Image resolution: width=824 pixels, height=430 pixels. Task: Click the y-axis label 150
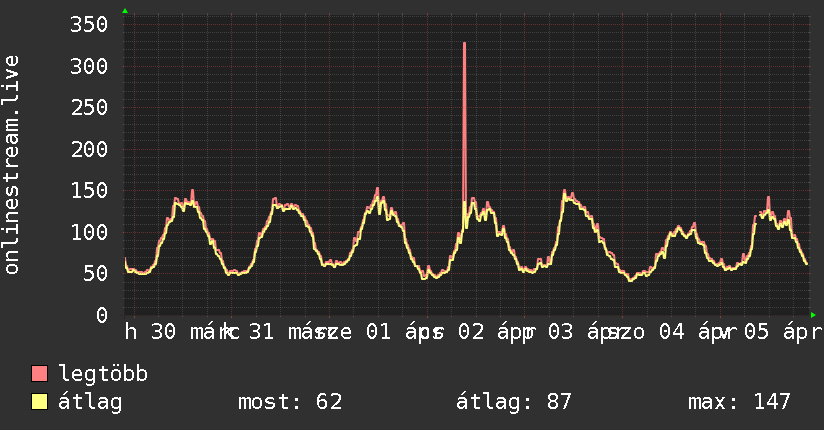coord(89,191)
